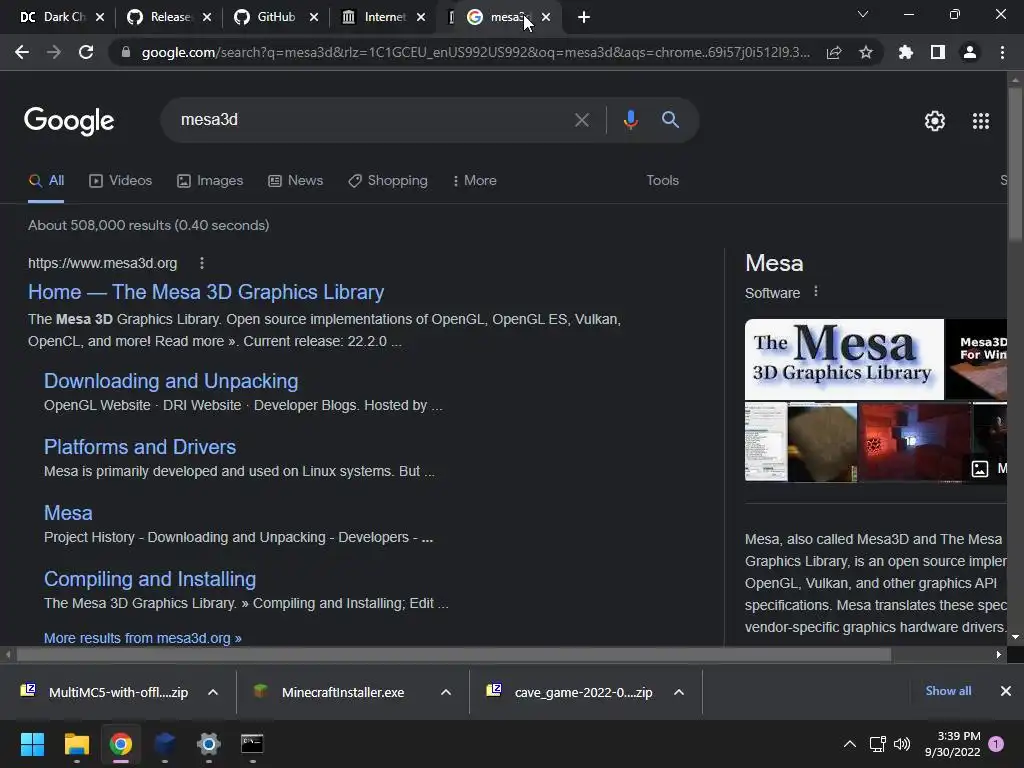Open the command prompt taskbar icon
Screen dimensions: 1024x768
click(x=252, y=744)
